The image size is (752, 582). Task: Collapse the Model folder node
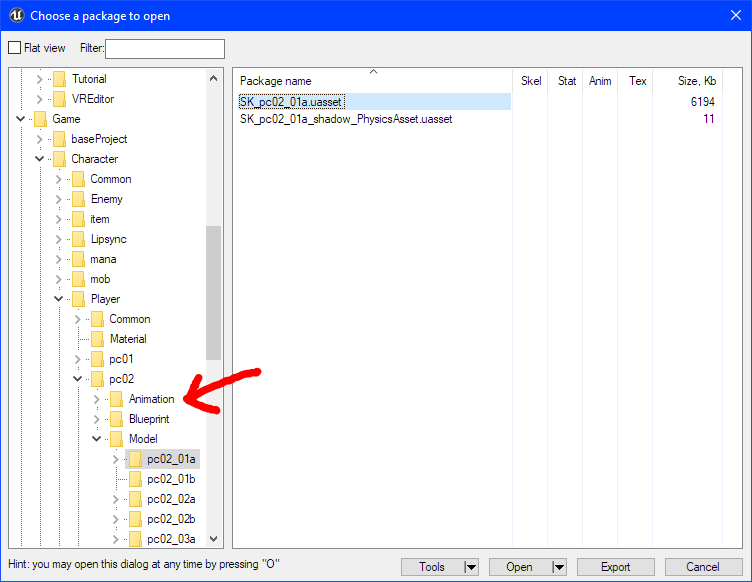[x=96, y=439]
